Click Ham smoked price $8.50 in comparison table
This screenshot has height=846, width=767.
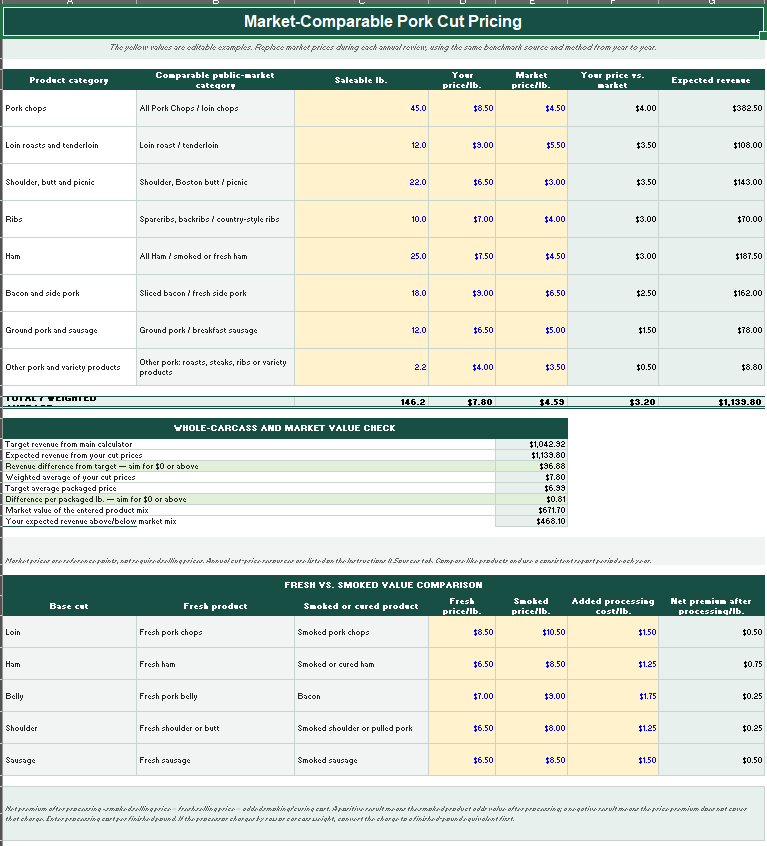pyautogui.click(x=531, y=664)
